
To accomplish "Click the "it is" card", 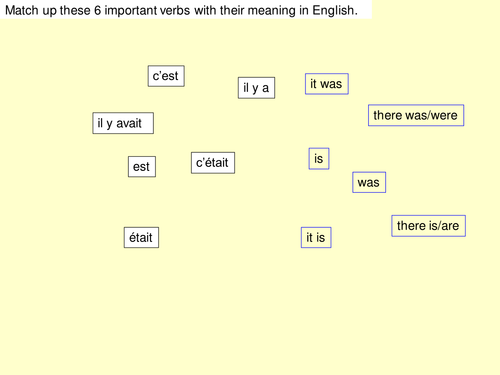I will pyautogui.click(x=316, y=238).
